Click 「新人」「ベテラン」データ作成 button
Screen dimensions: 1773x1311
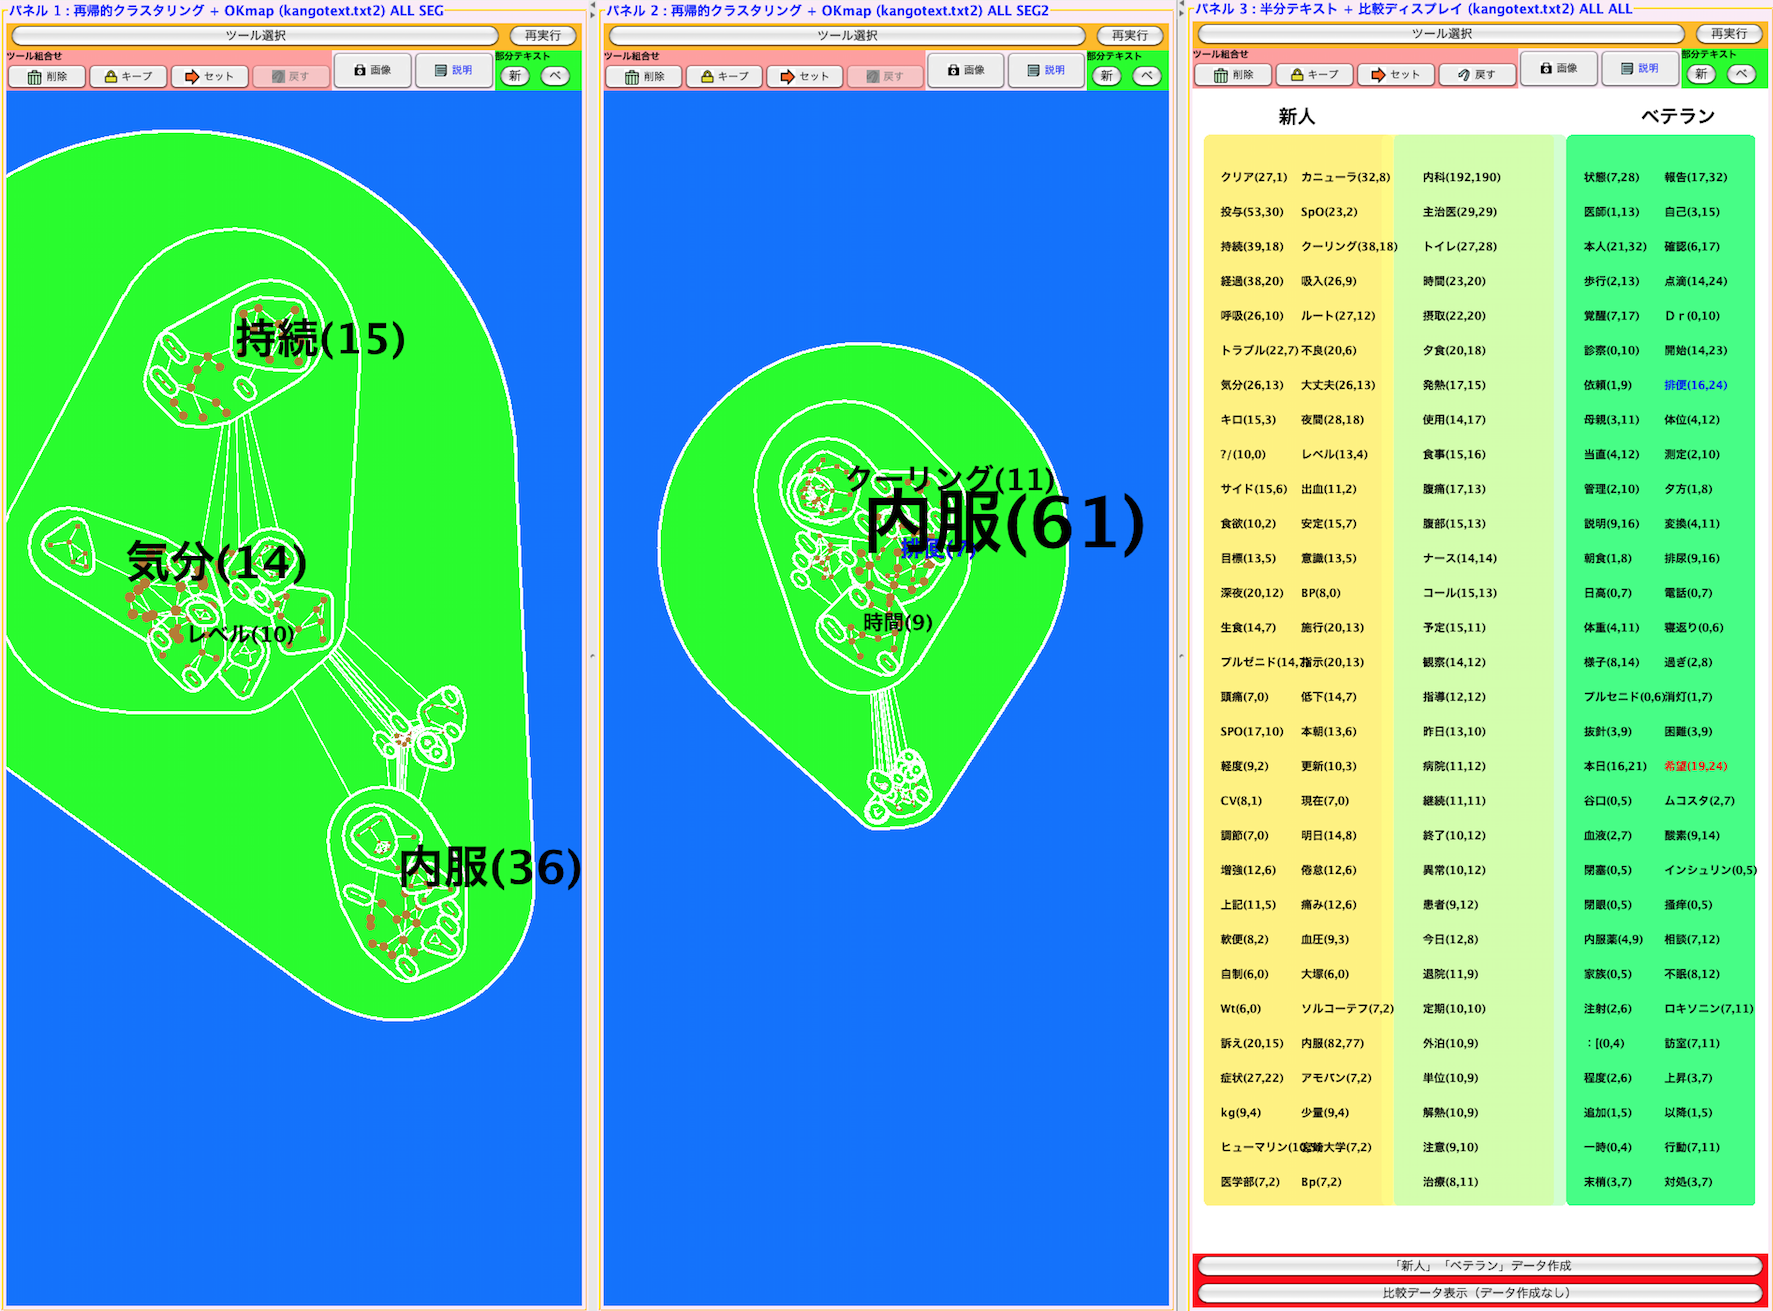coord(1481,1266)
